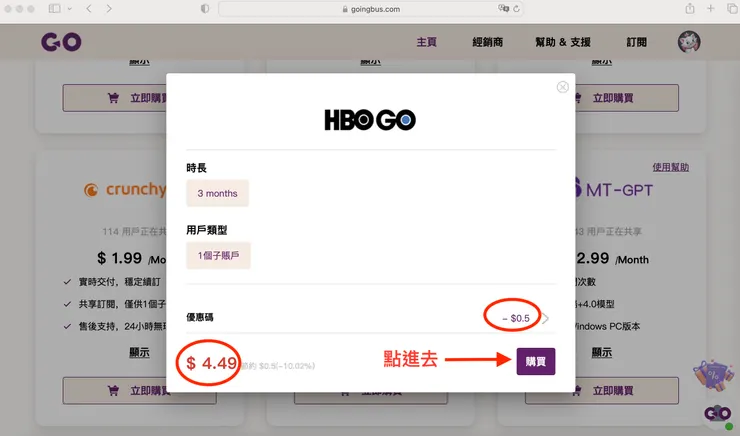Click Safari translate icon in address bar
Screen dimensions: 740x436
503,8
